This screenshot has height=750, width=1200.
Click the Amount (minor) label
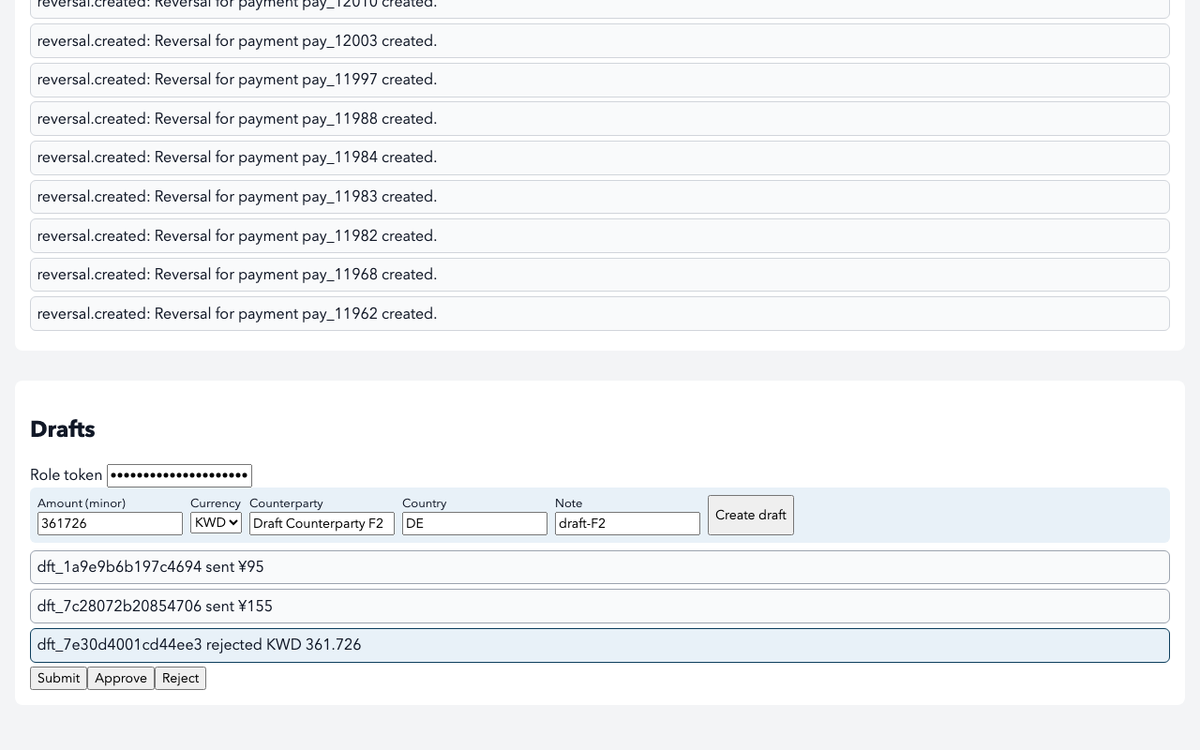(81, 503)
